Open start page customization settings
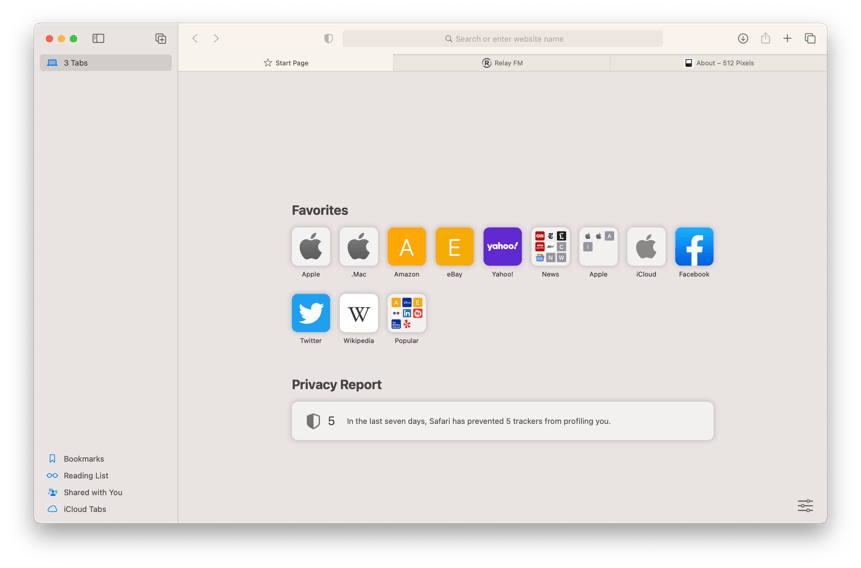Screen dimensions: 861x568 coord(805,505)
